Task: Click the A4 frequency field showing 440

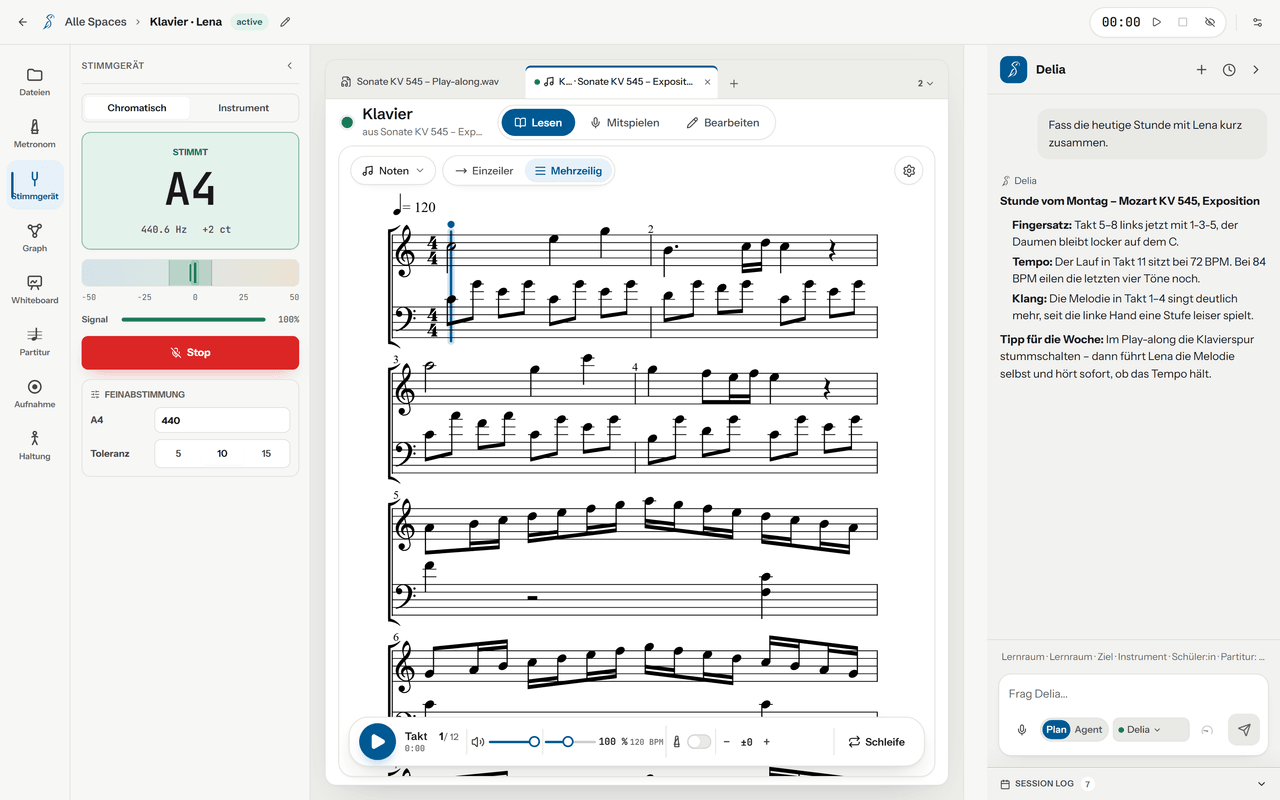Action: coord(222,420)
